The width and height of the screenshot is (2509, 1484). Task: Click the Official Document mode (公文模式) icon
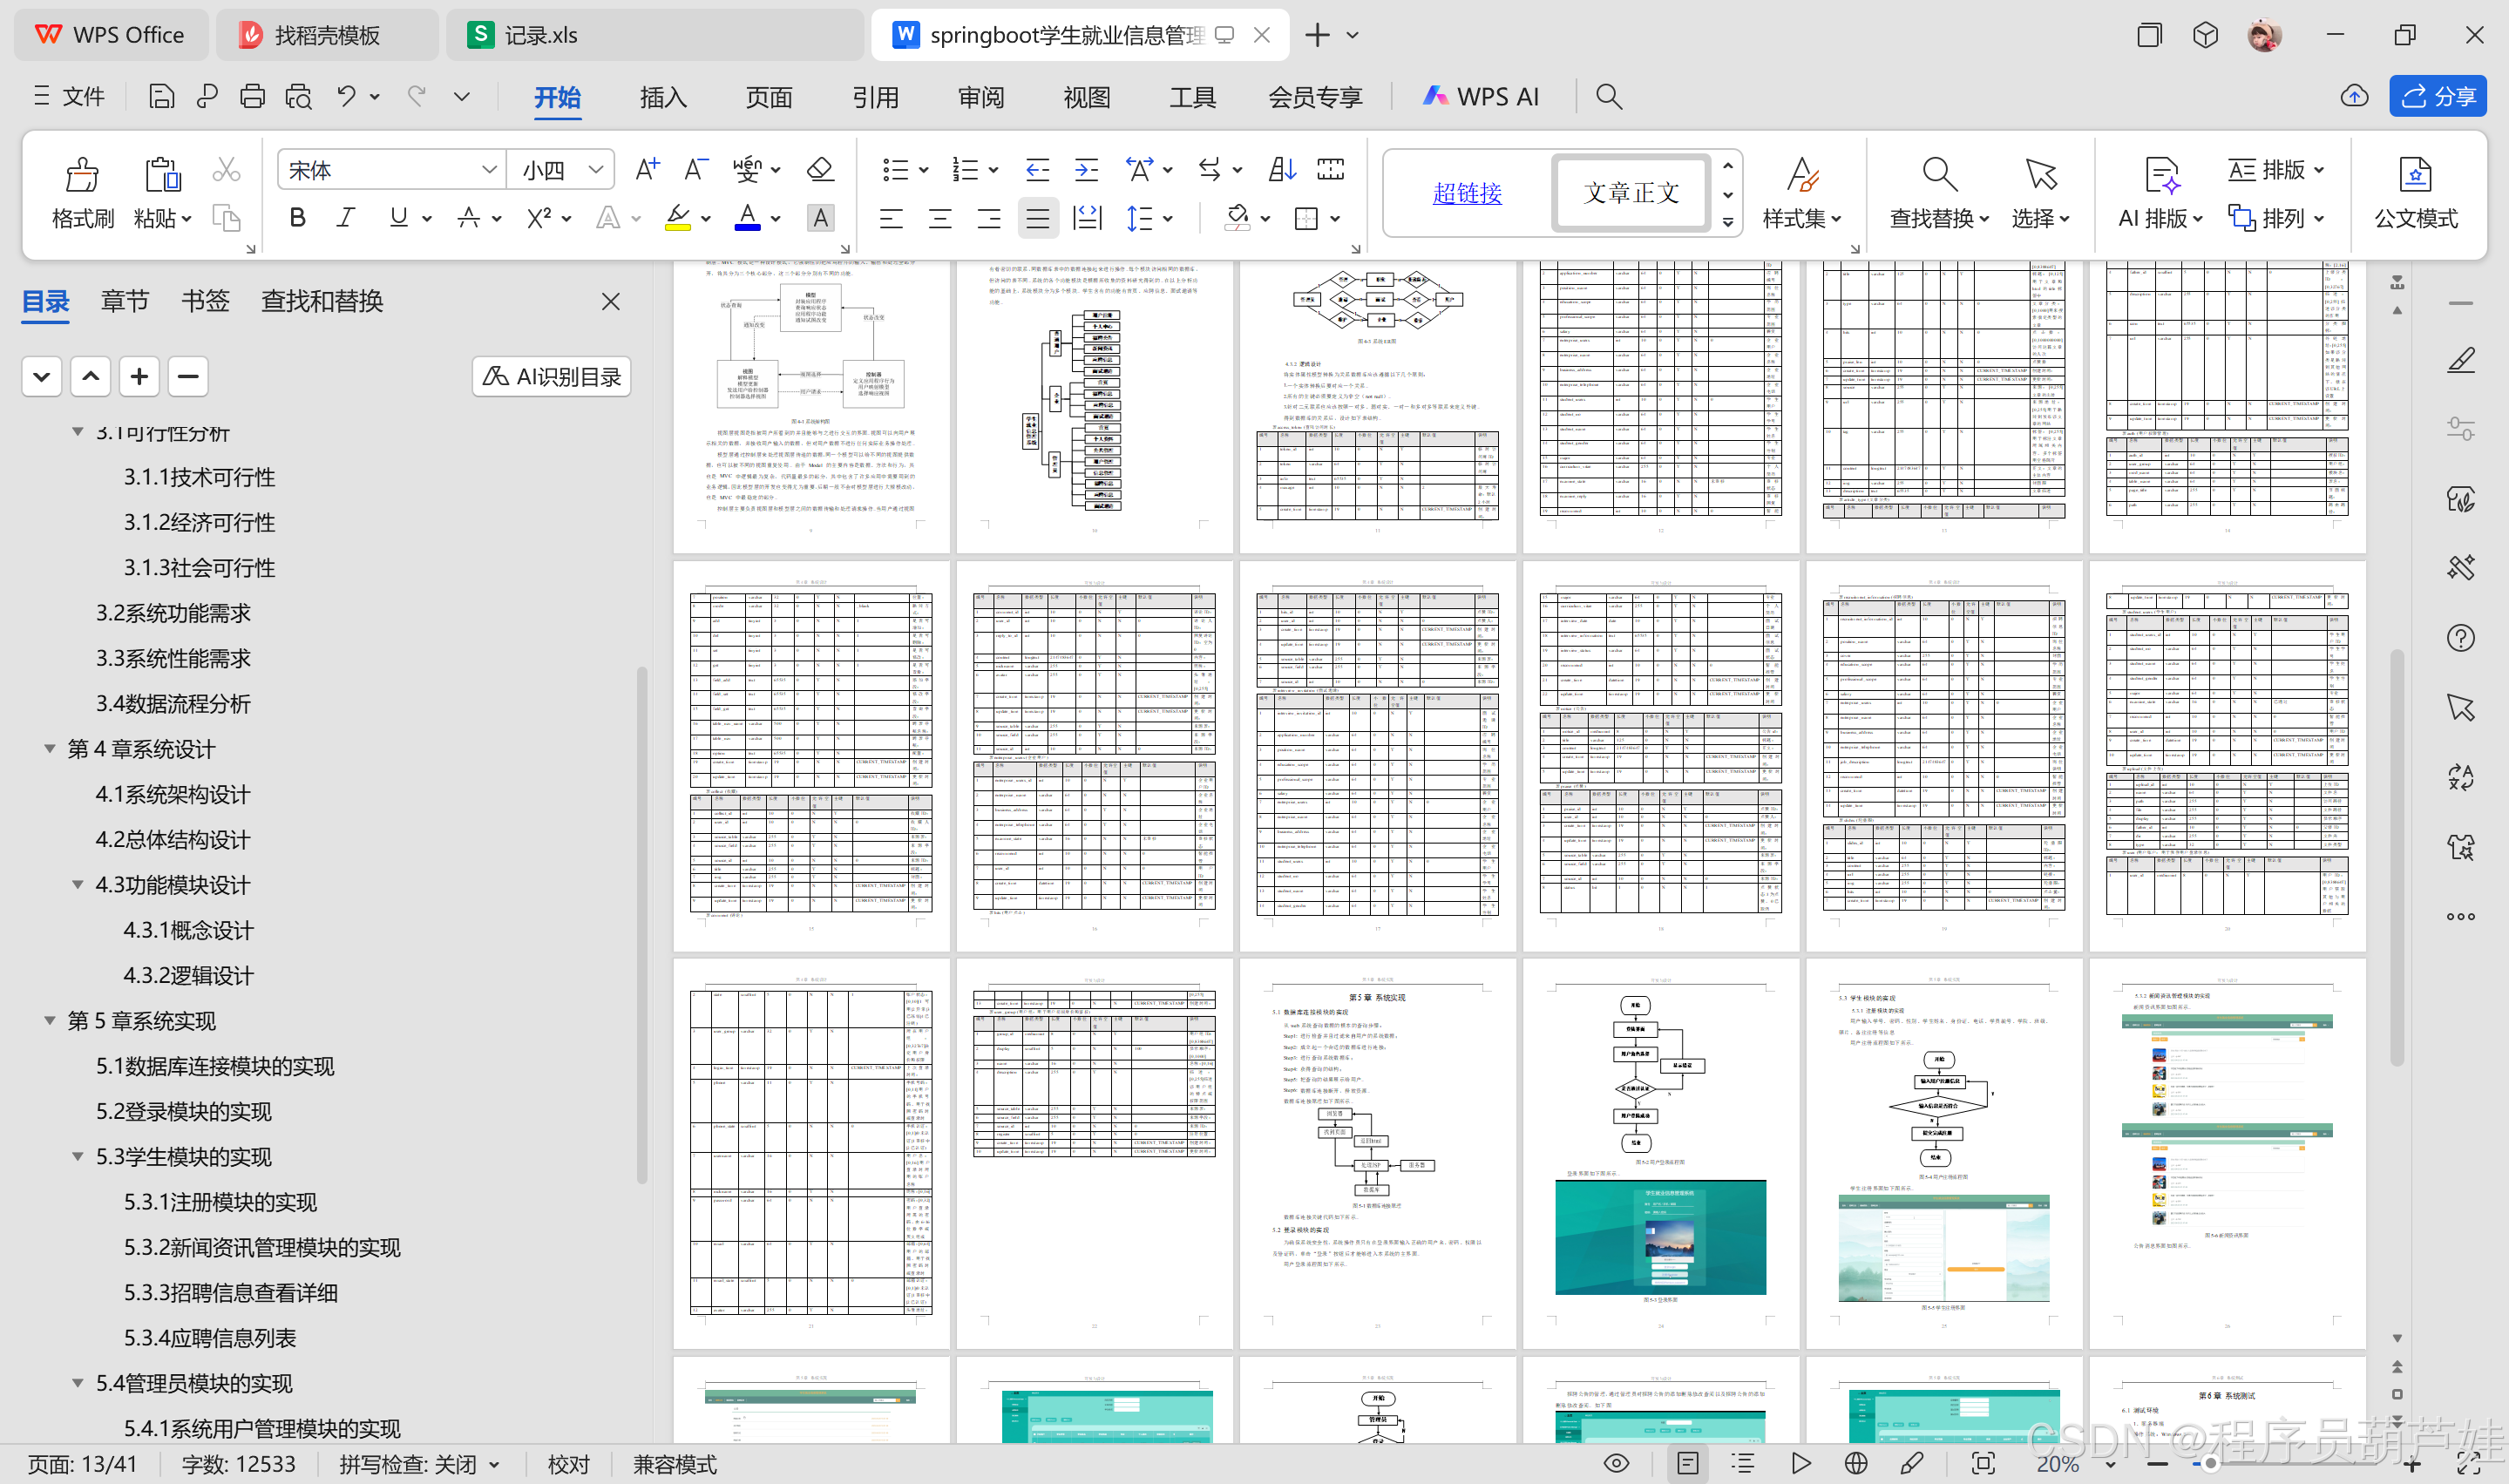2414,176
